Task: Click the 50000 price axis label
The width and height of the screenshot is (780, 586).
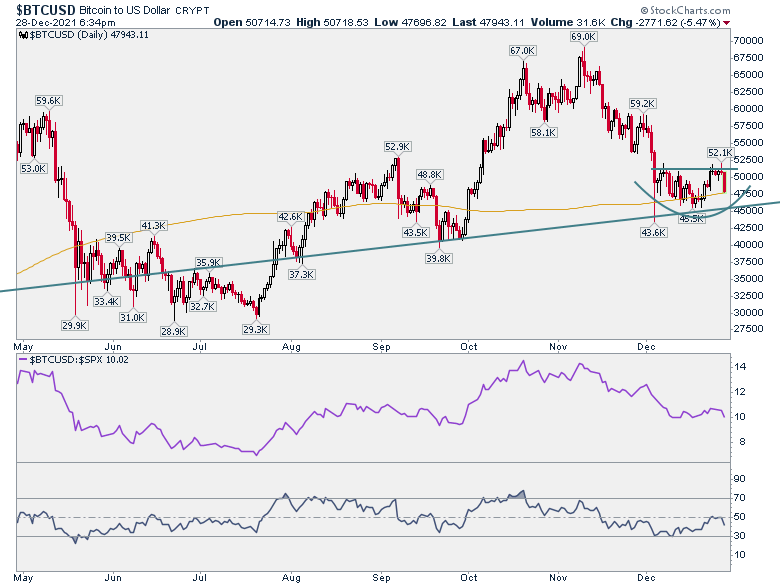Action: point(748,177)
